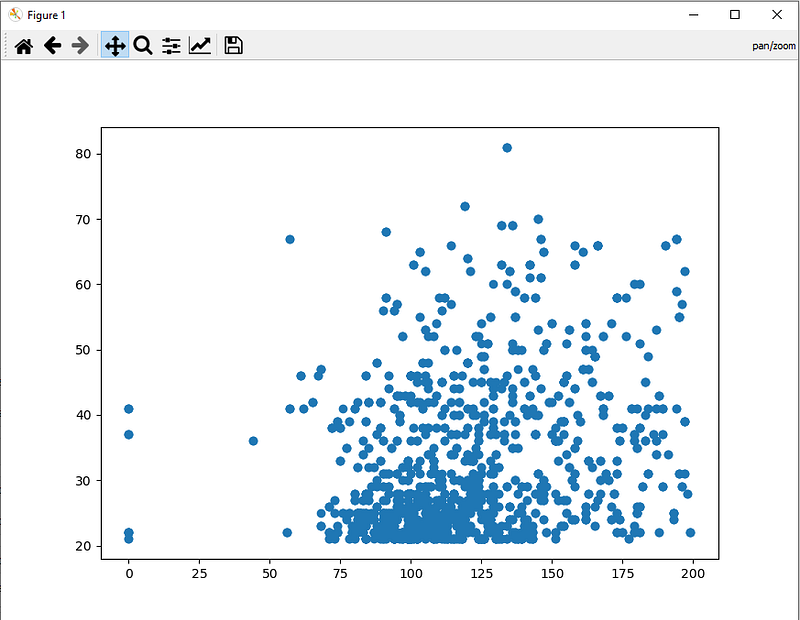The height and width of the screenshot is (620, 800).
Task: Go forward to next view arrow
Action: (x=80, y=45)
